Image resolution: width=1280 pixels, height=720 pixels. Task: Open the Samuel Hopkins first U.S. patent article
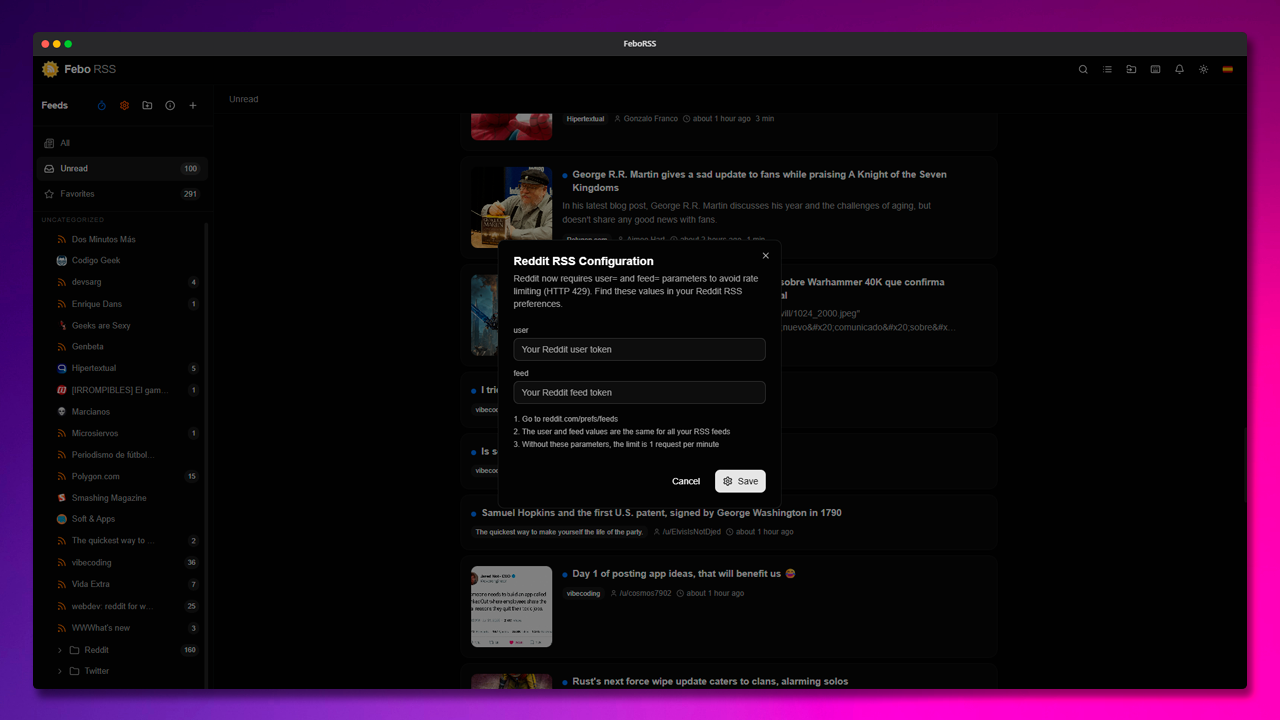tap(661, 513)
